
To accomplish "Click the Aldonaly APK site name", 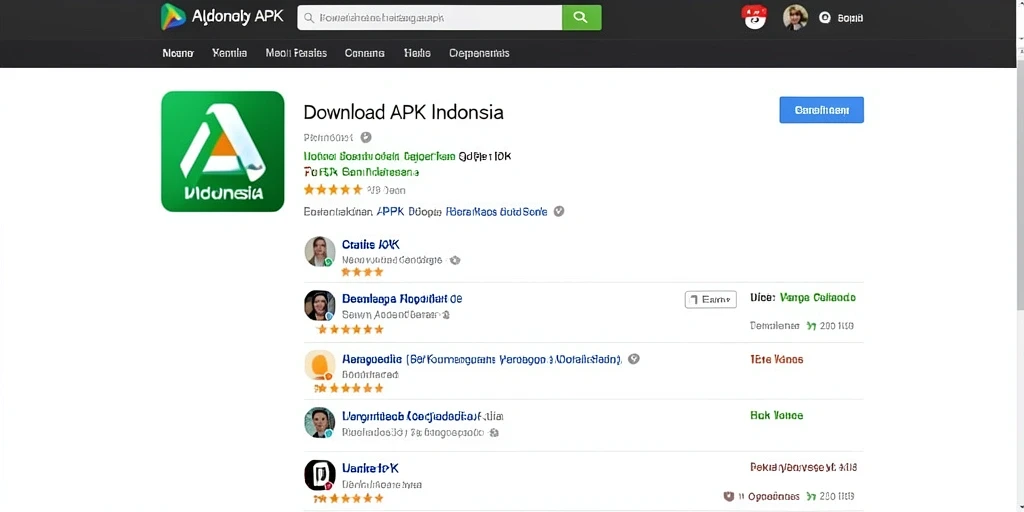I will (238, 16).
